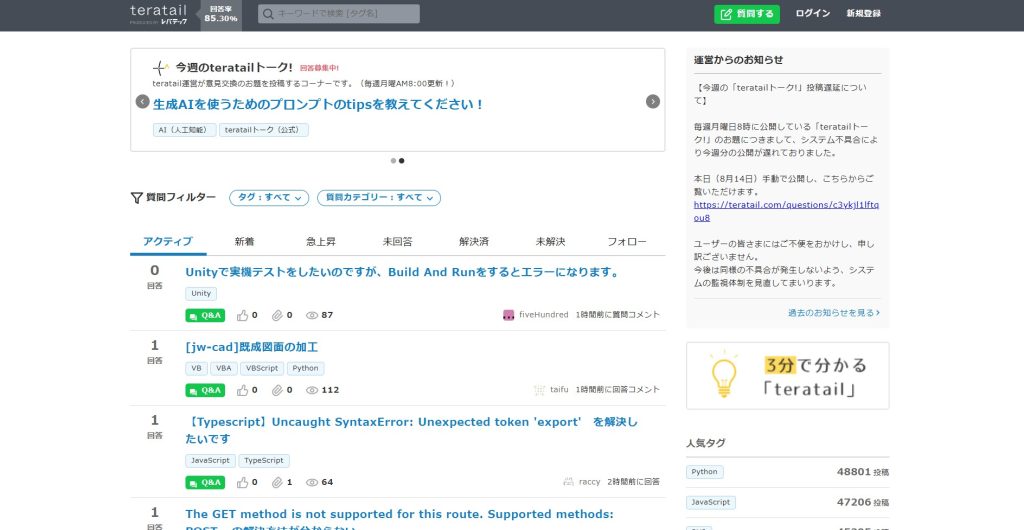
Task: Click the VBScript tag
Action: (262, 368)
